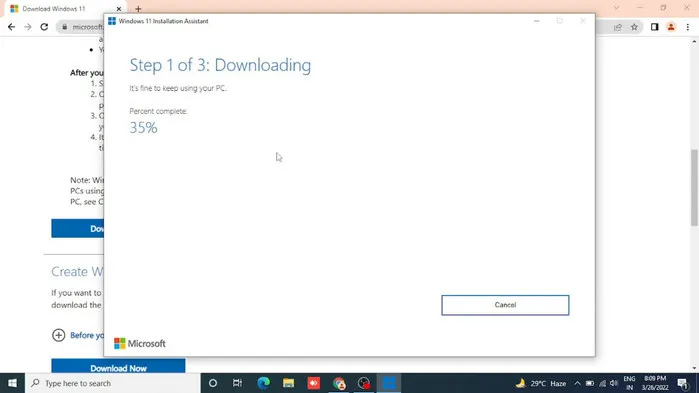Viewport: 699px width, 393px height.
Task: Open Task View on taskbar
Action: pyautogui.click(x=238, y=383)
